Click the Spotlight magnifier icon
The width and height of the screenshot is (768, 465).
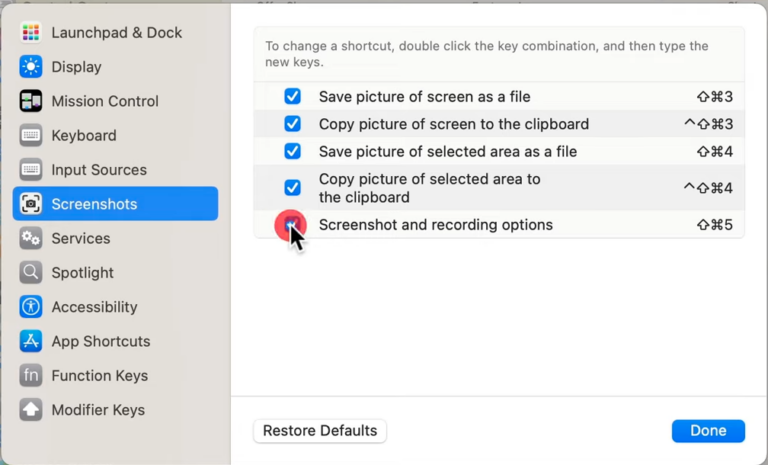30,272
